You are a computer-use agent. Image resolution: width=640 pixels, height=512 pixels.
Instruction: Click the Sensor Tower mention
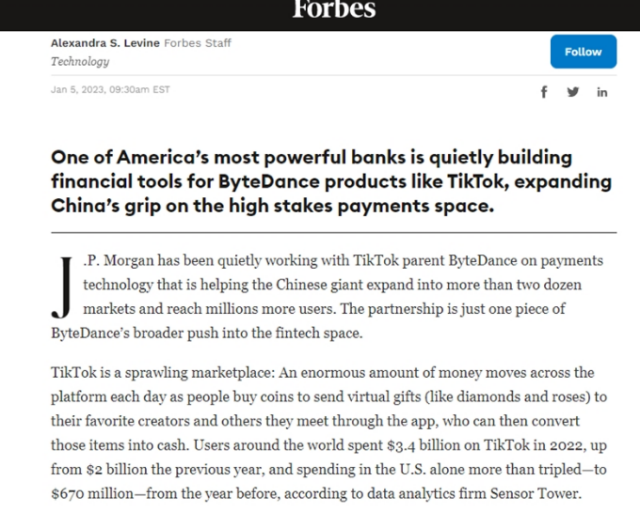pos(534,493)
